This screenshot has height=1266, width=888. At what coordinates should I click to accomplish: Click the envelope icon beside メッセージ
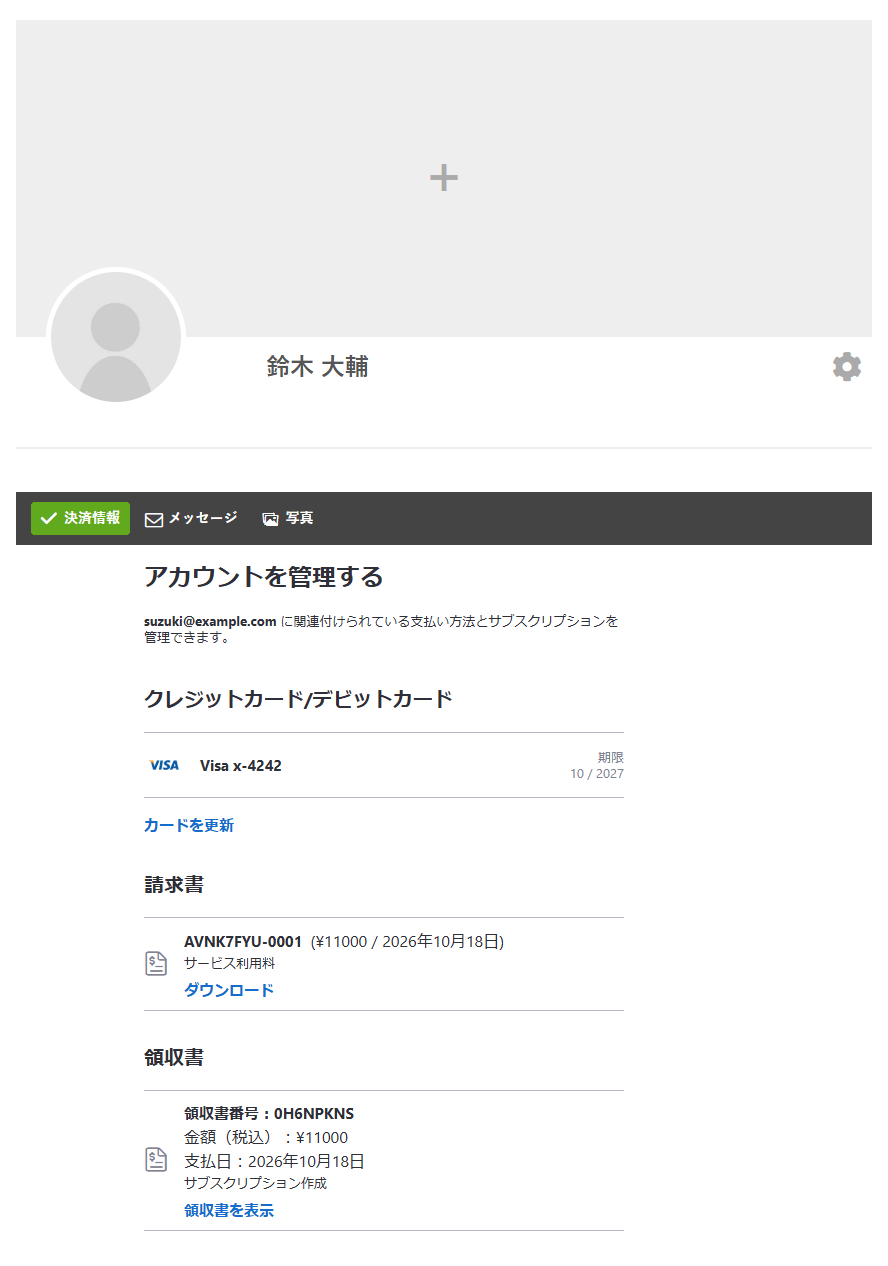tap(154, 519)
